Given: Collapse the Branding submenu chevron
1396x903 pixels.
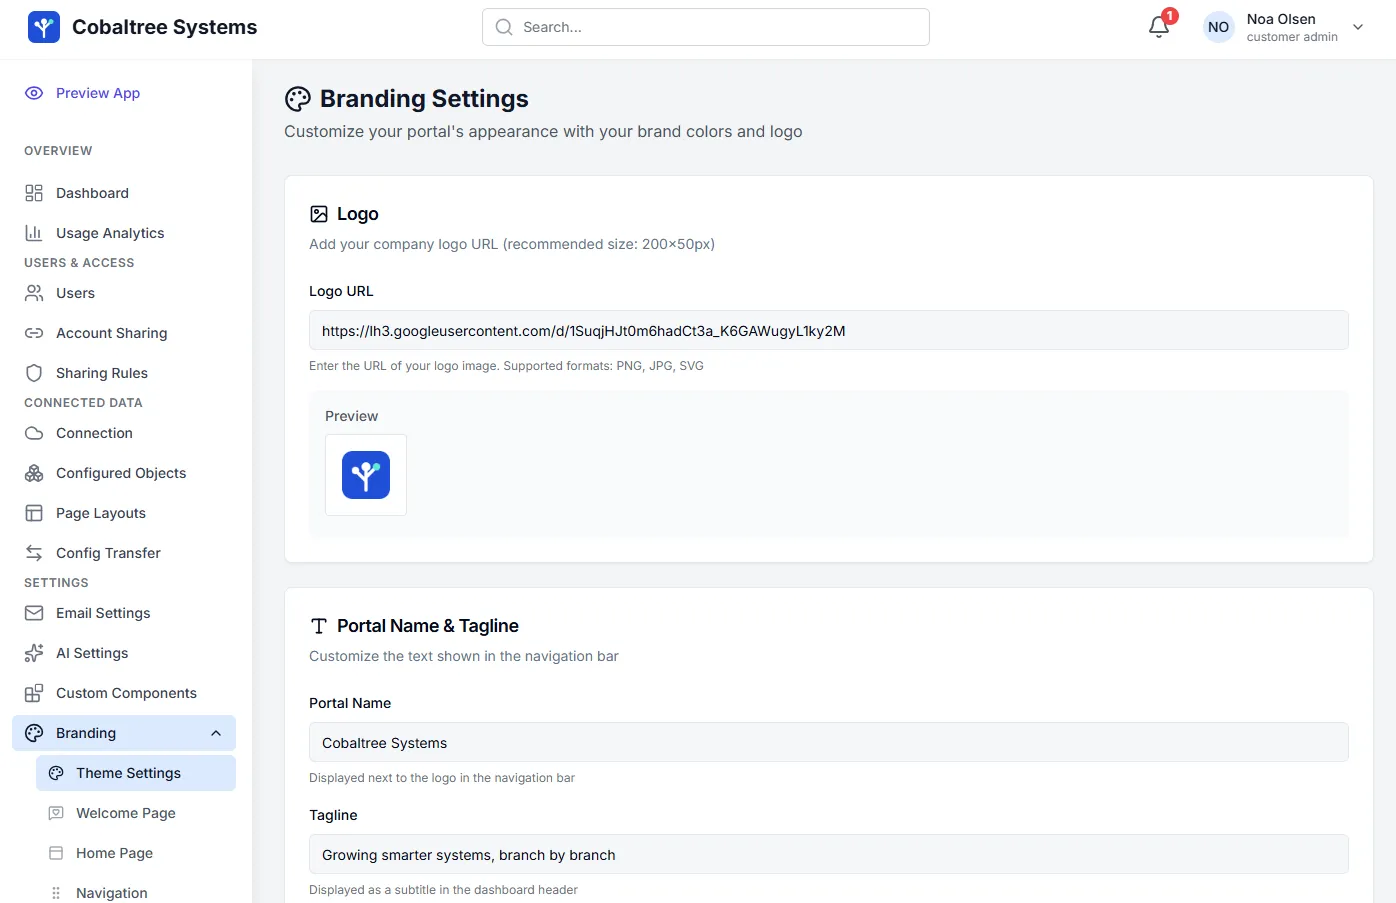Looking at the screenshot, I should [x=216, y=733].
